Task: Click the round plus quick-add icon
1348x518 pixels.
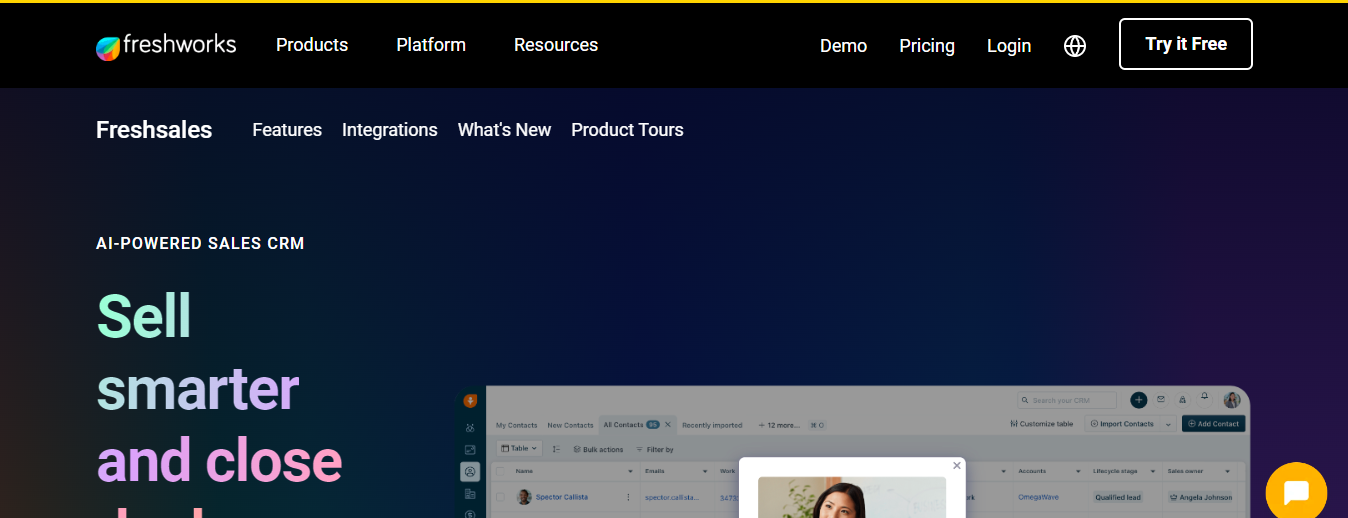Action: click(x=1138, y=400)
